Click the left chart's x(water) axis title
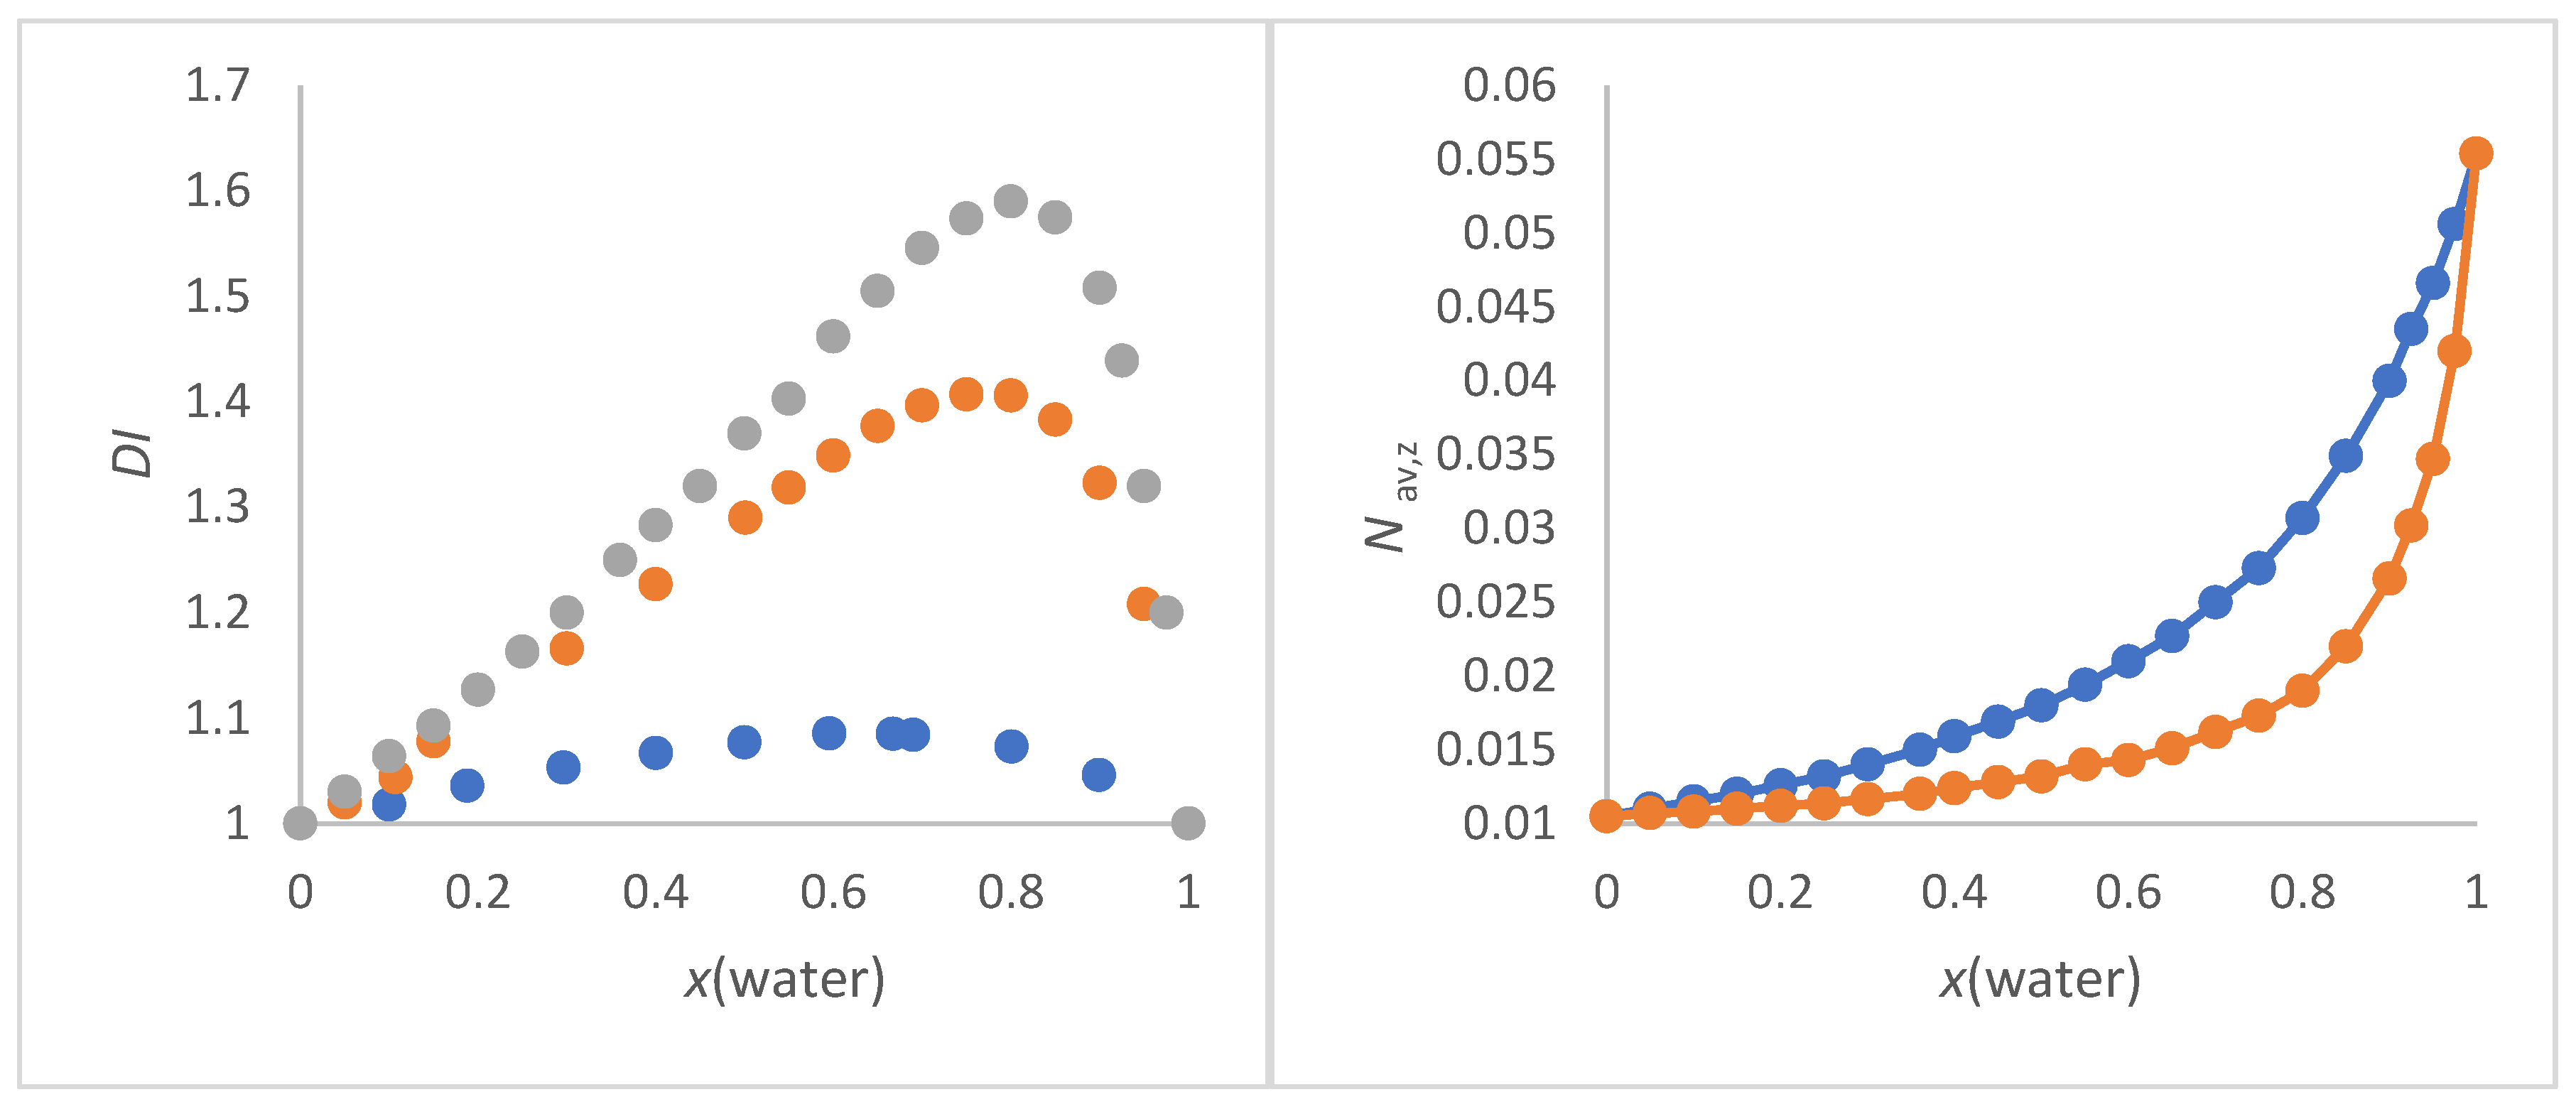Image resolution: width=2576 pixels, height=1114 pixels. [x=785, y=979]
